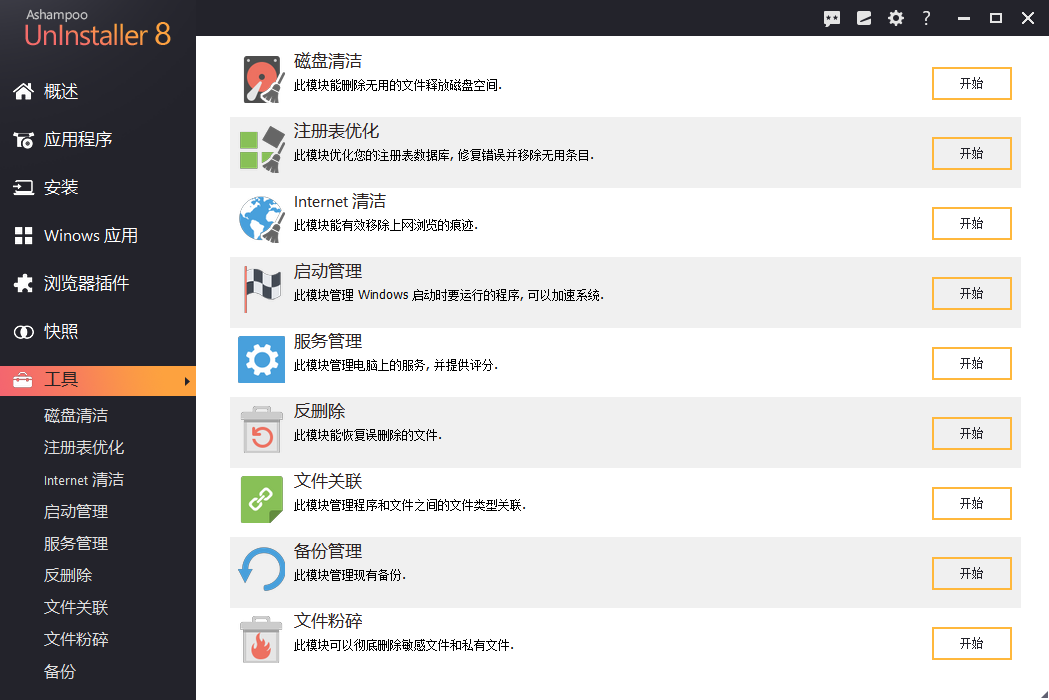Select 服务管理 in sidebar submenu
1049x700 pixels.
[x=76, y=543]
